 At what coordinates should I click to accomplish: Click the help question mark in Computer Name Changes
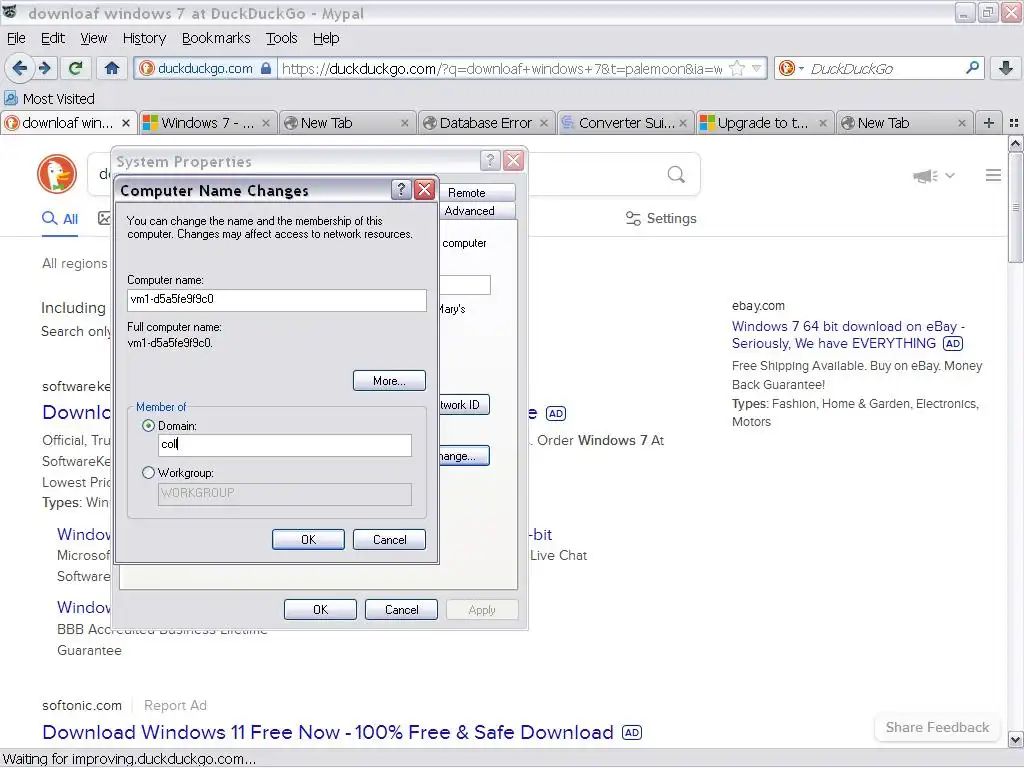[401, 190]
